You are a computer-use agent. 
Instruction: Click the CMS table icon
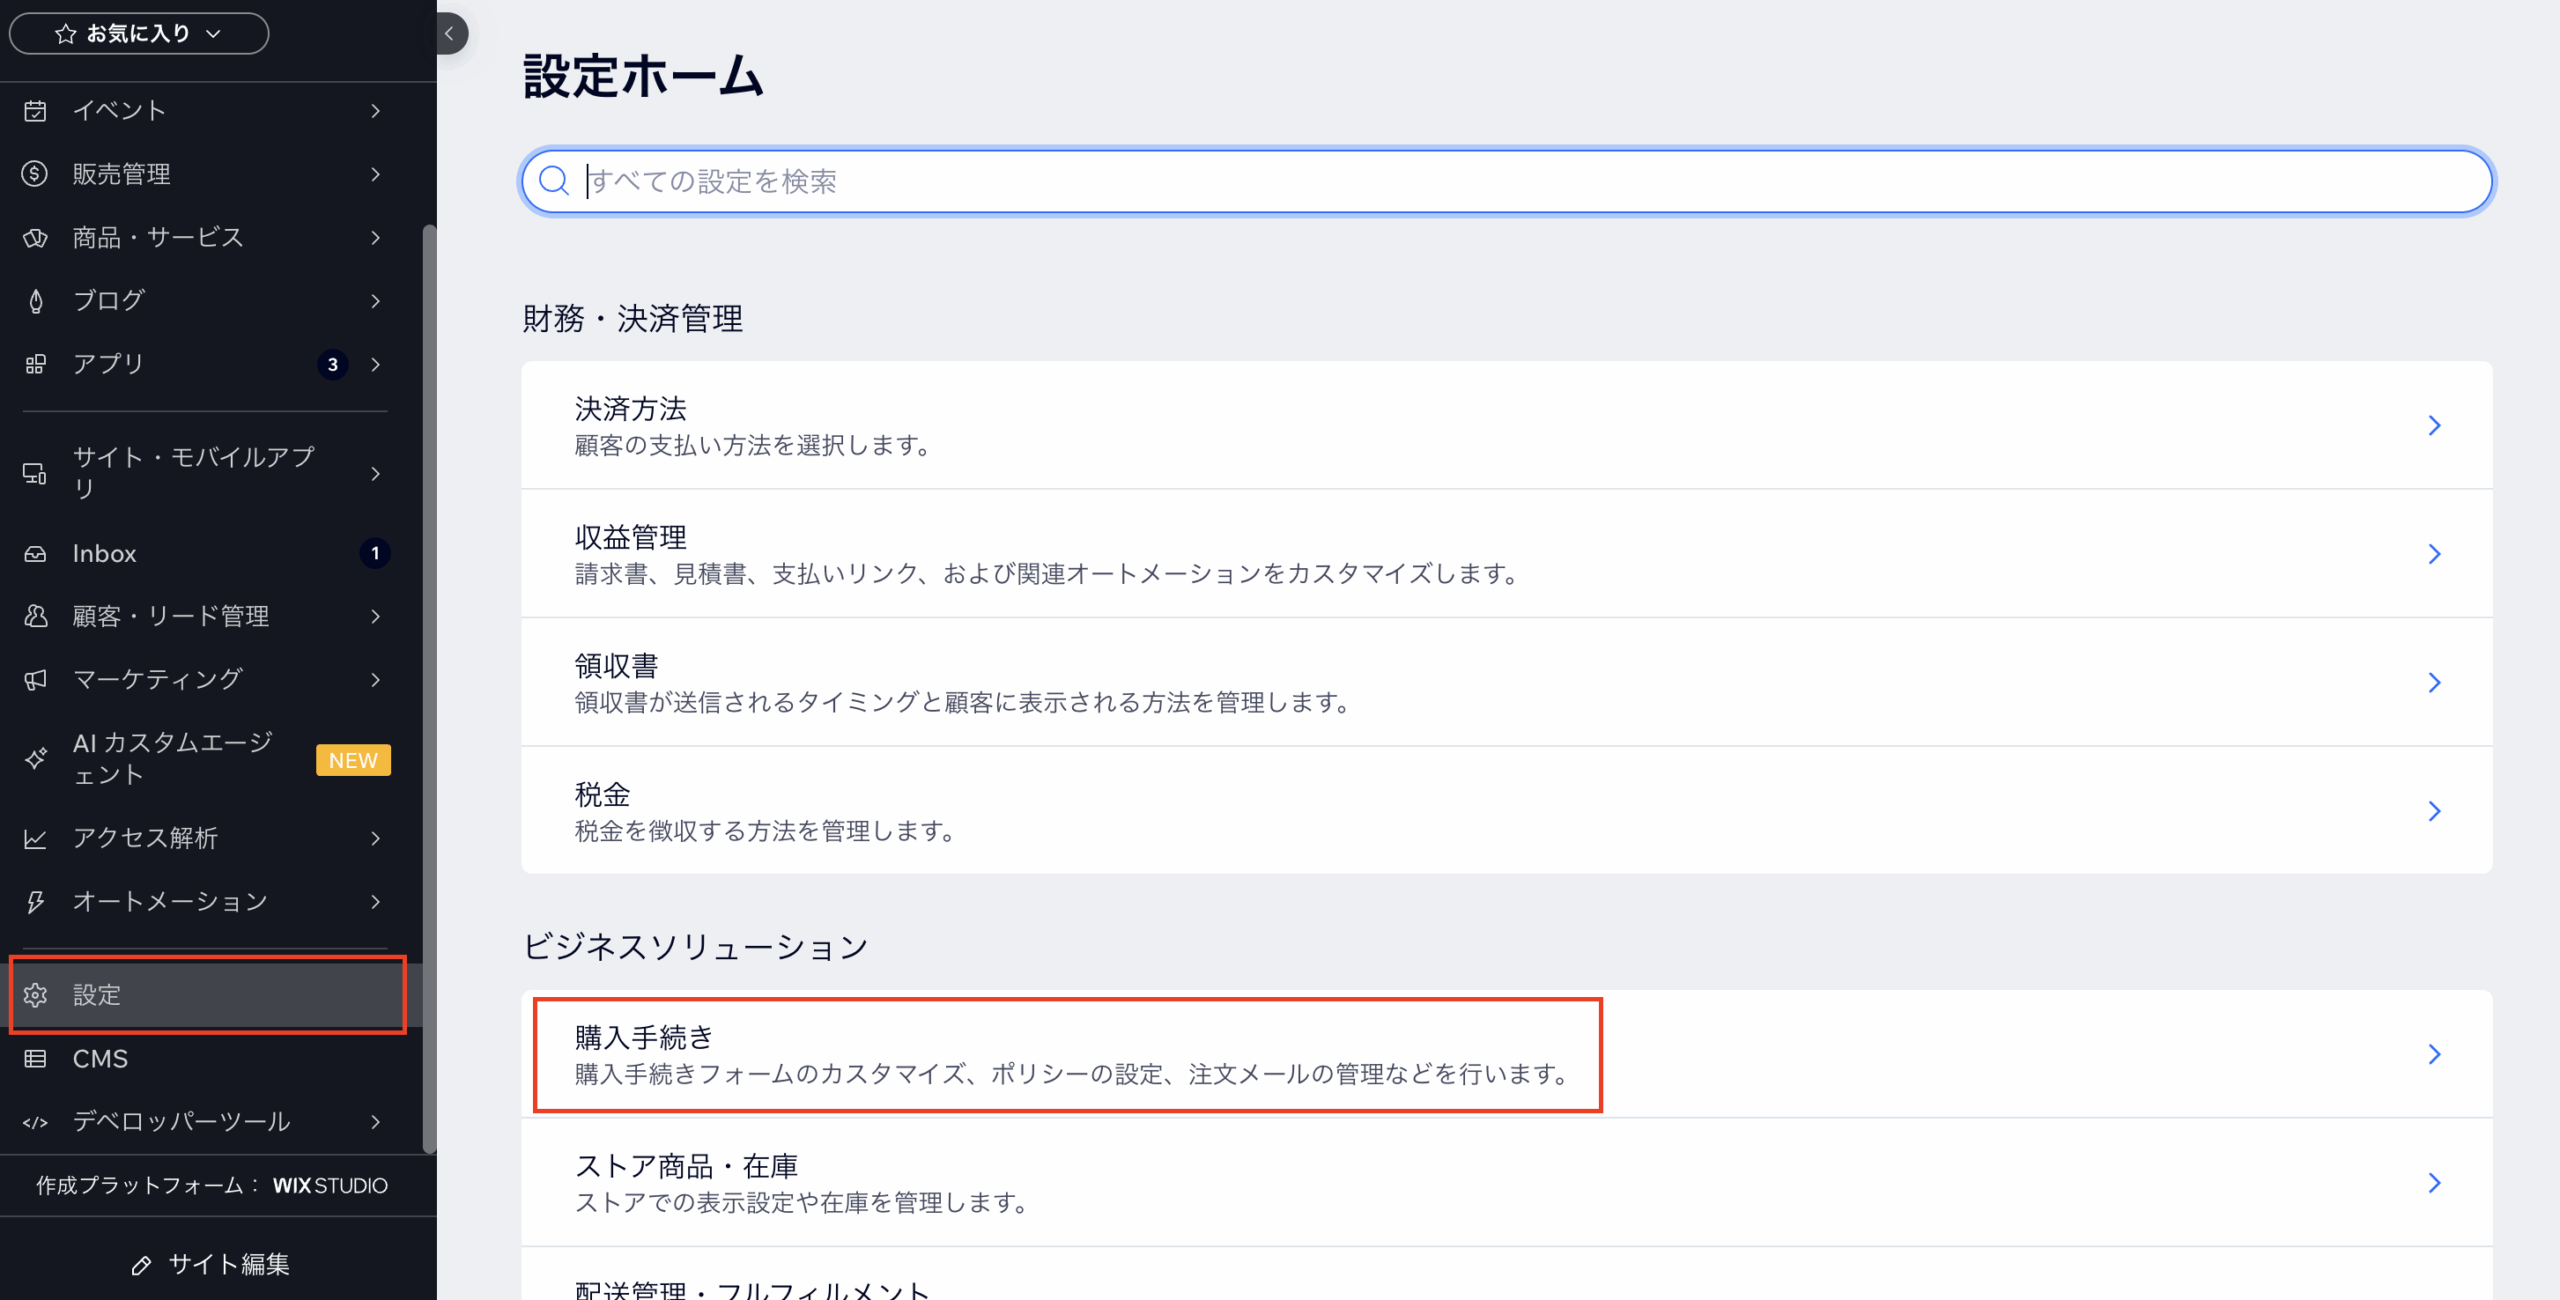(x=35, y=1059)
